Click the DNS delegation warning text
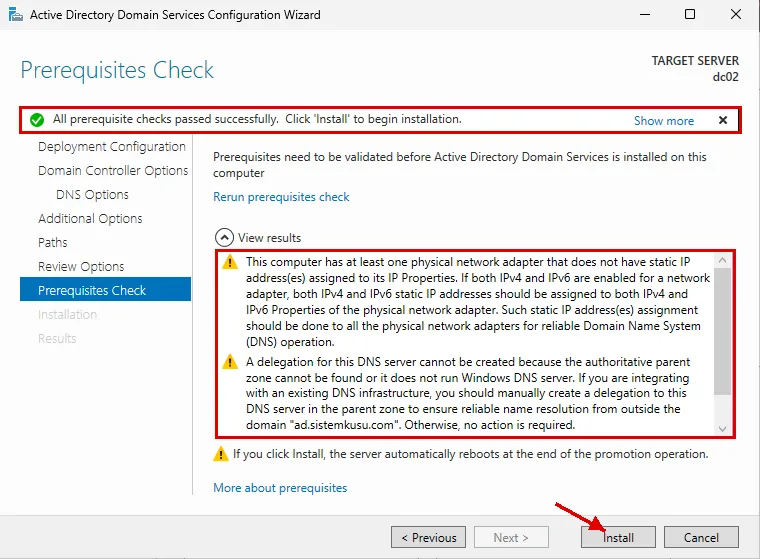Image resolution: width=760 pixels, height=559 pixels. pyautogui.click(x=468, y=393)
